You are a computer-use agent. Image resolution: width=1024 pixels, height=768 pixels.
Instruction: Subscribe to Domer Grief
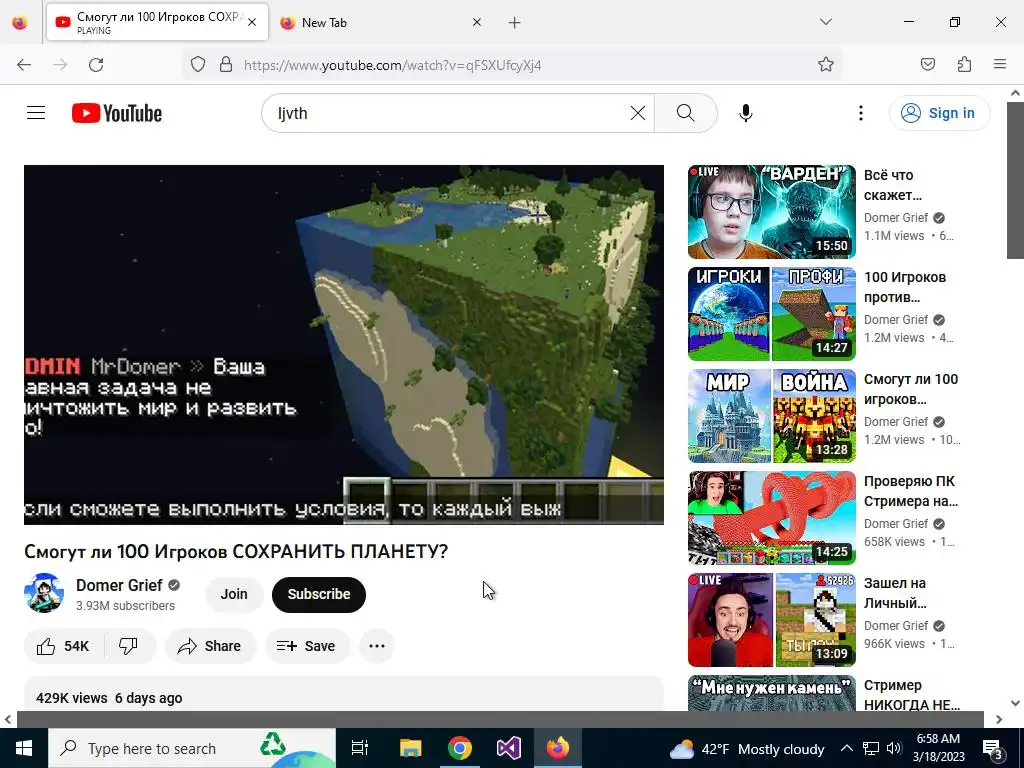pyautogui.click(x=319, y=594)
